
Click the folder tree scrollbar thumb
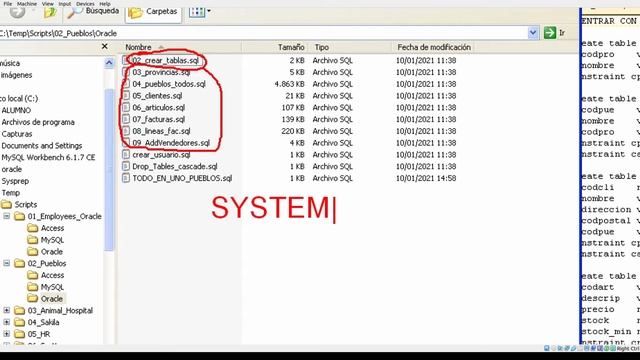109,169
